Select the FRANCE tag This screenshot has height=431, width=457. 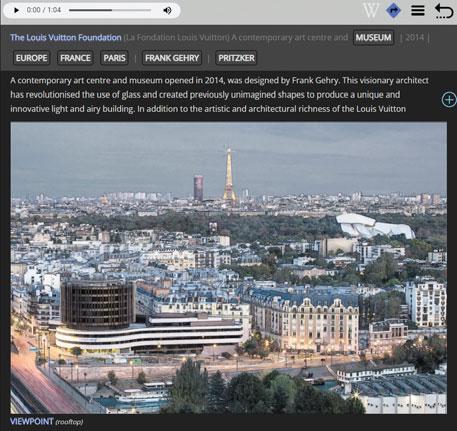click(x=75, y=58)
